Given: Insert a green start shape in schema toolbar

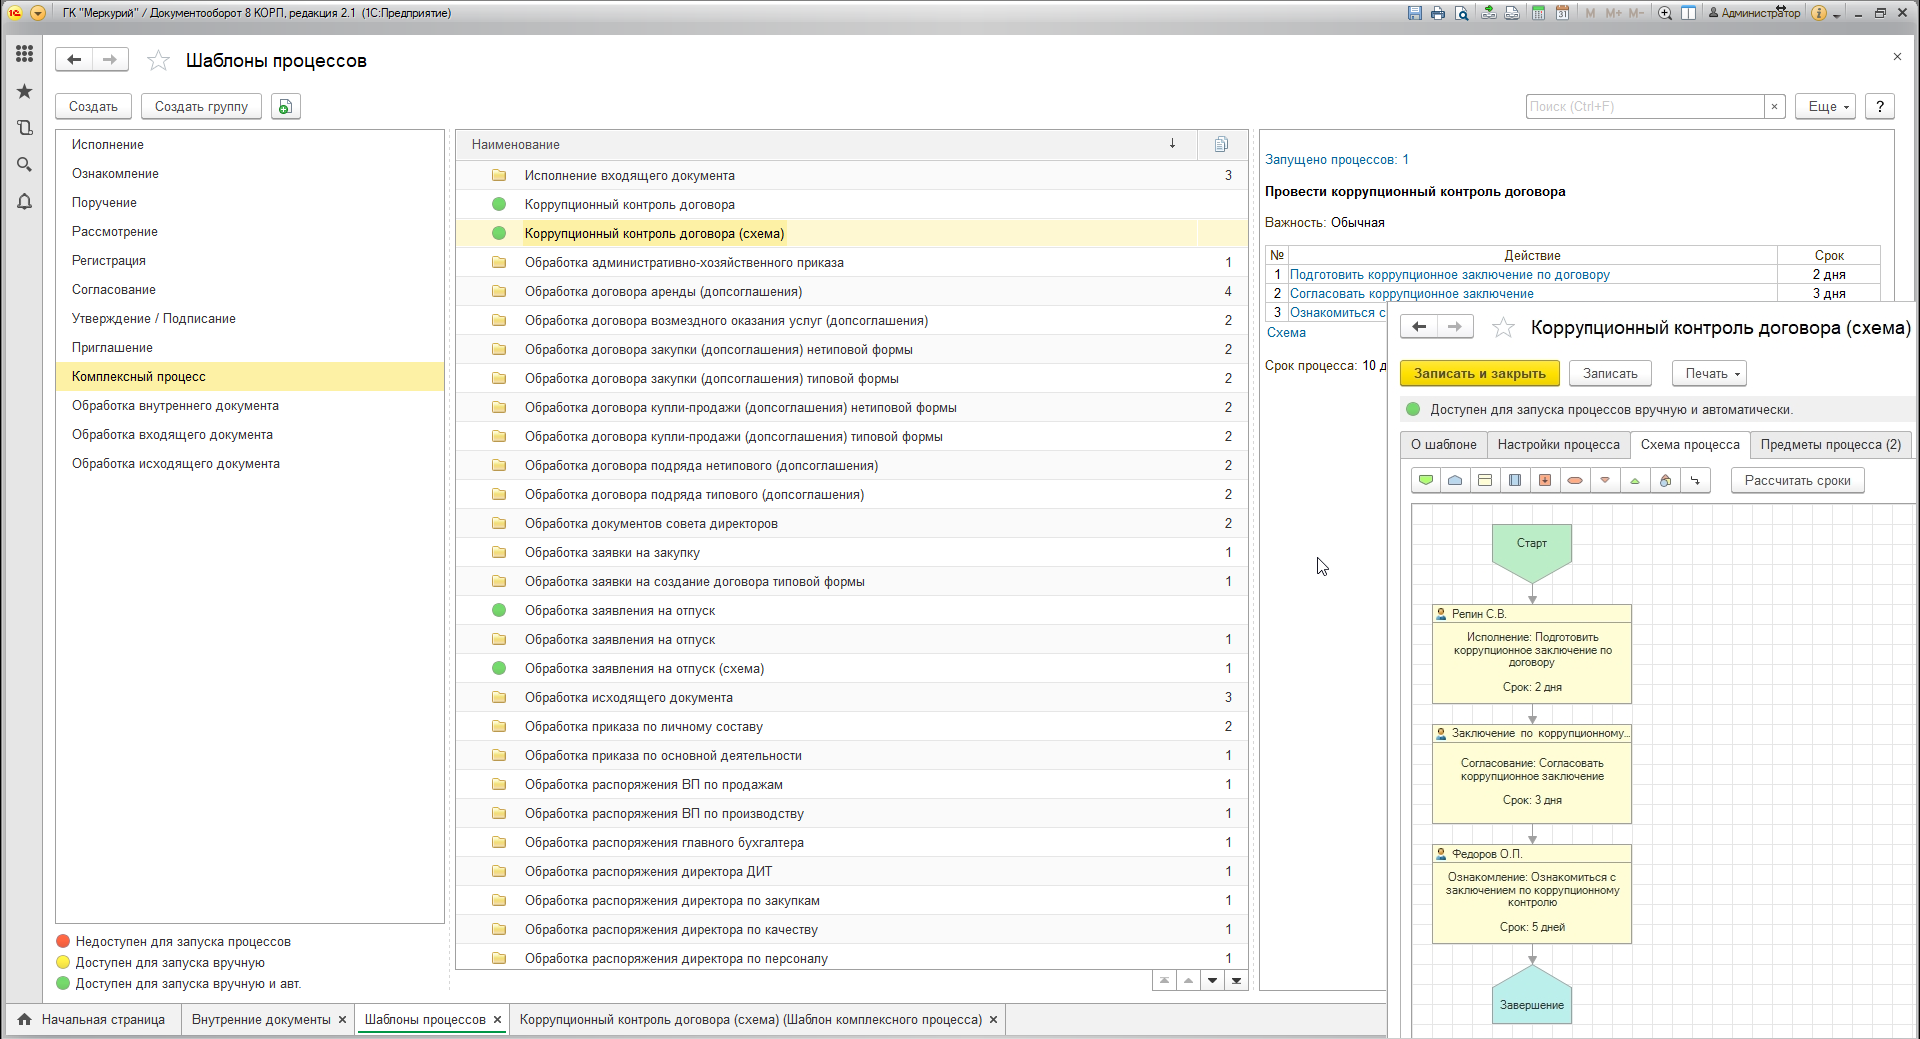Looking at the screenshot, I should [x=1426, y=481].
